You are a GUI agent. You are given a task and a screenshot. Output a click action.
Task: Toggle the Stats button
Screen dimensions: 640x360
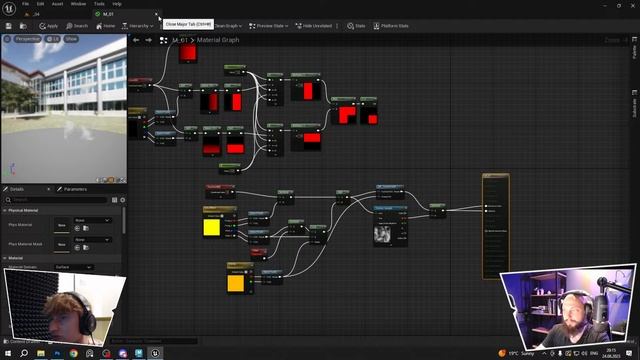[356, 26]
